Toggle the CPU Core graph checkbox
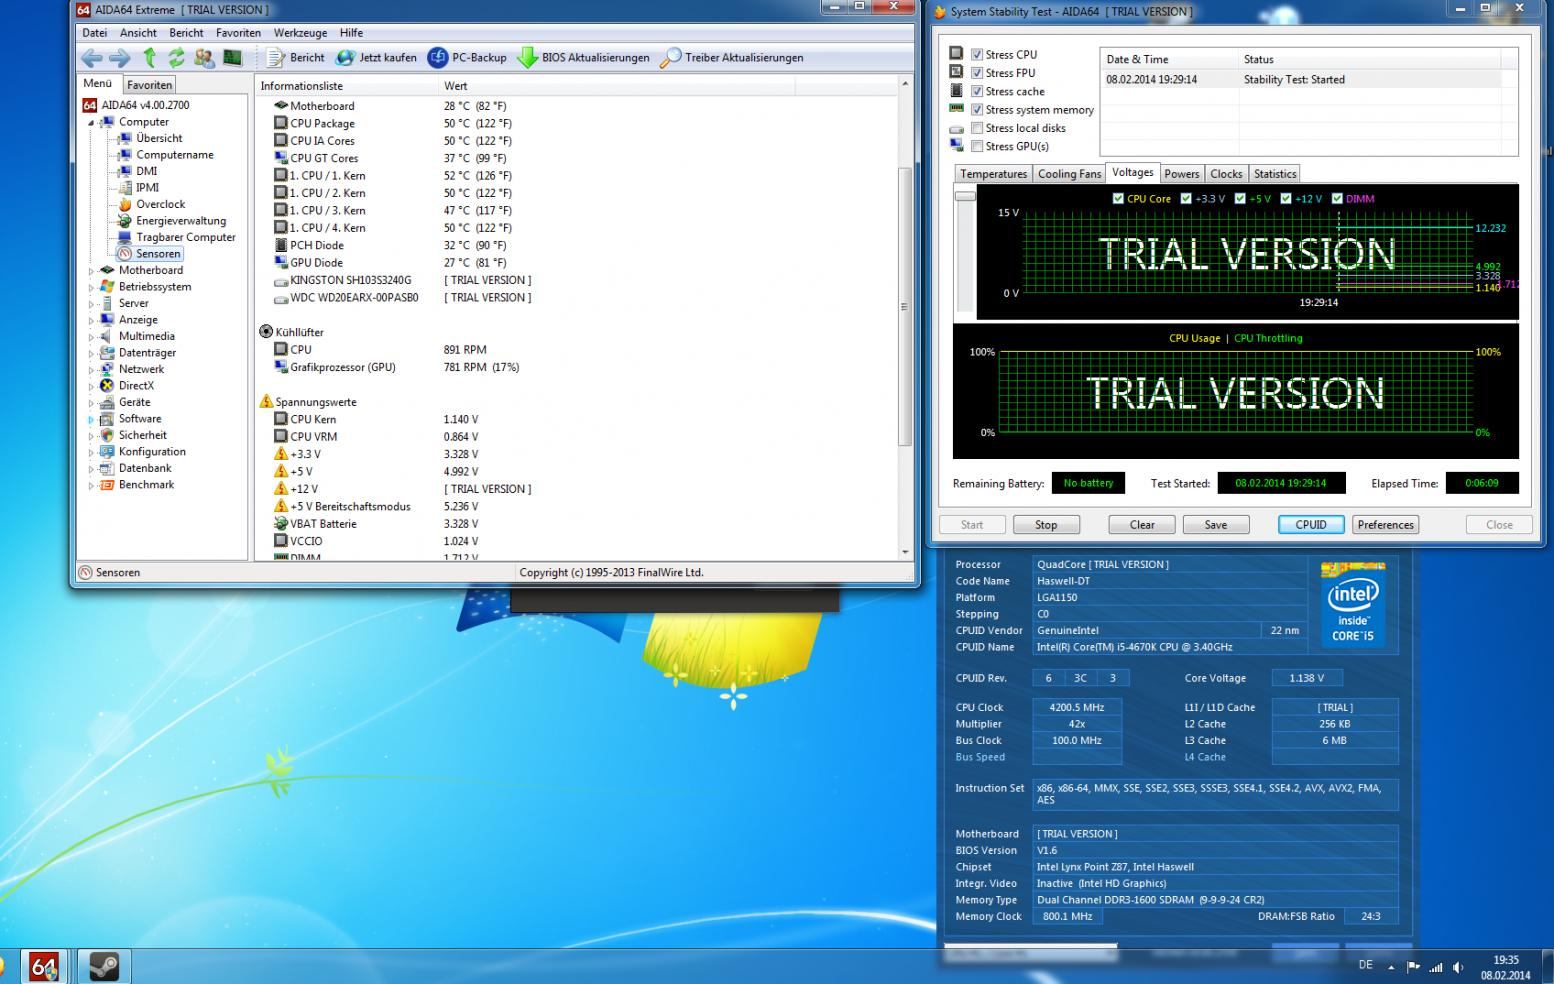This screenshot has height=984, width=1554. [1118, 199]
